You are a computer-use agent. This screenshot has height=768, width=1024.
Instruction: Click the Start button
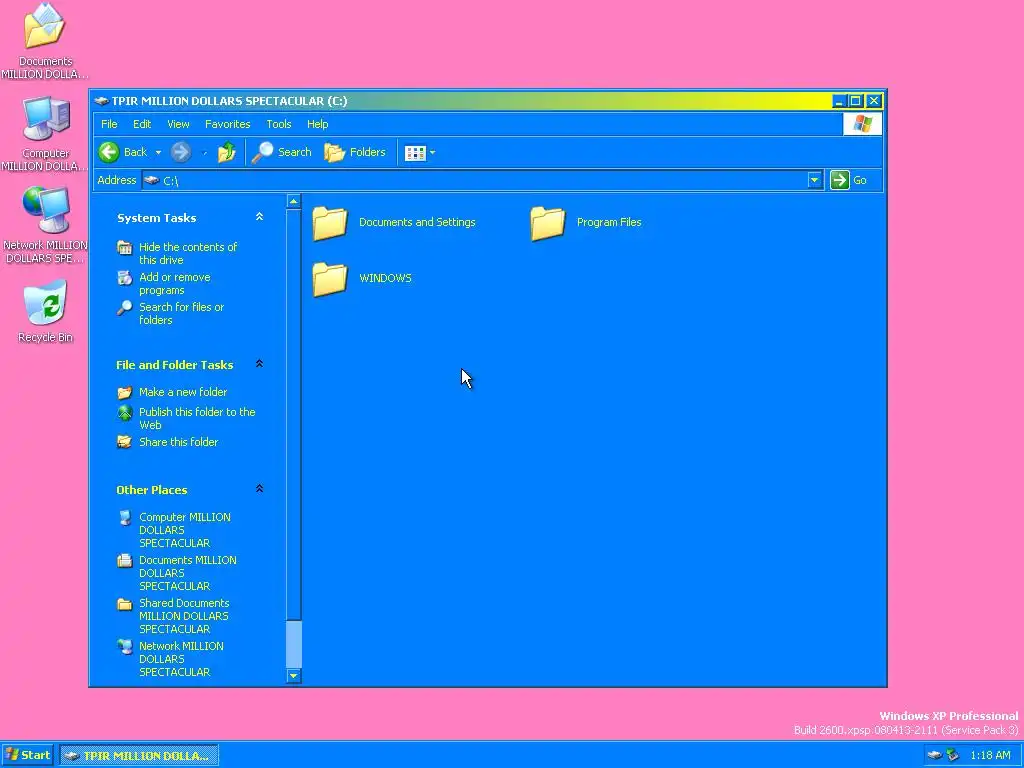coord(27,755)
